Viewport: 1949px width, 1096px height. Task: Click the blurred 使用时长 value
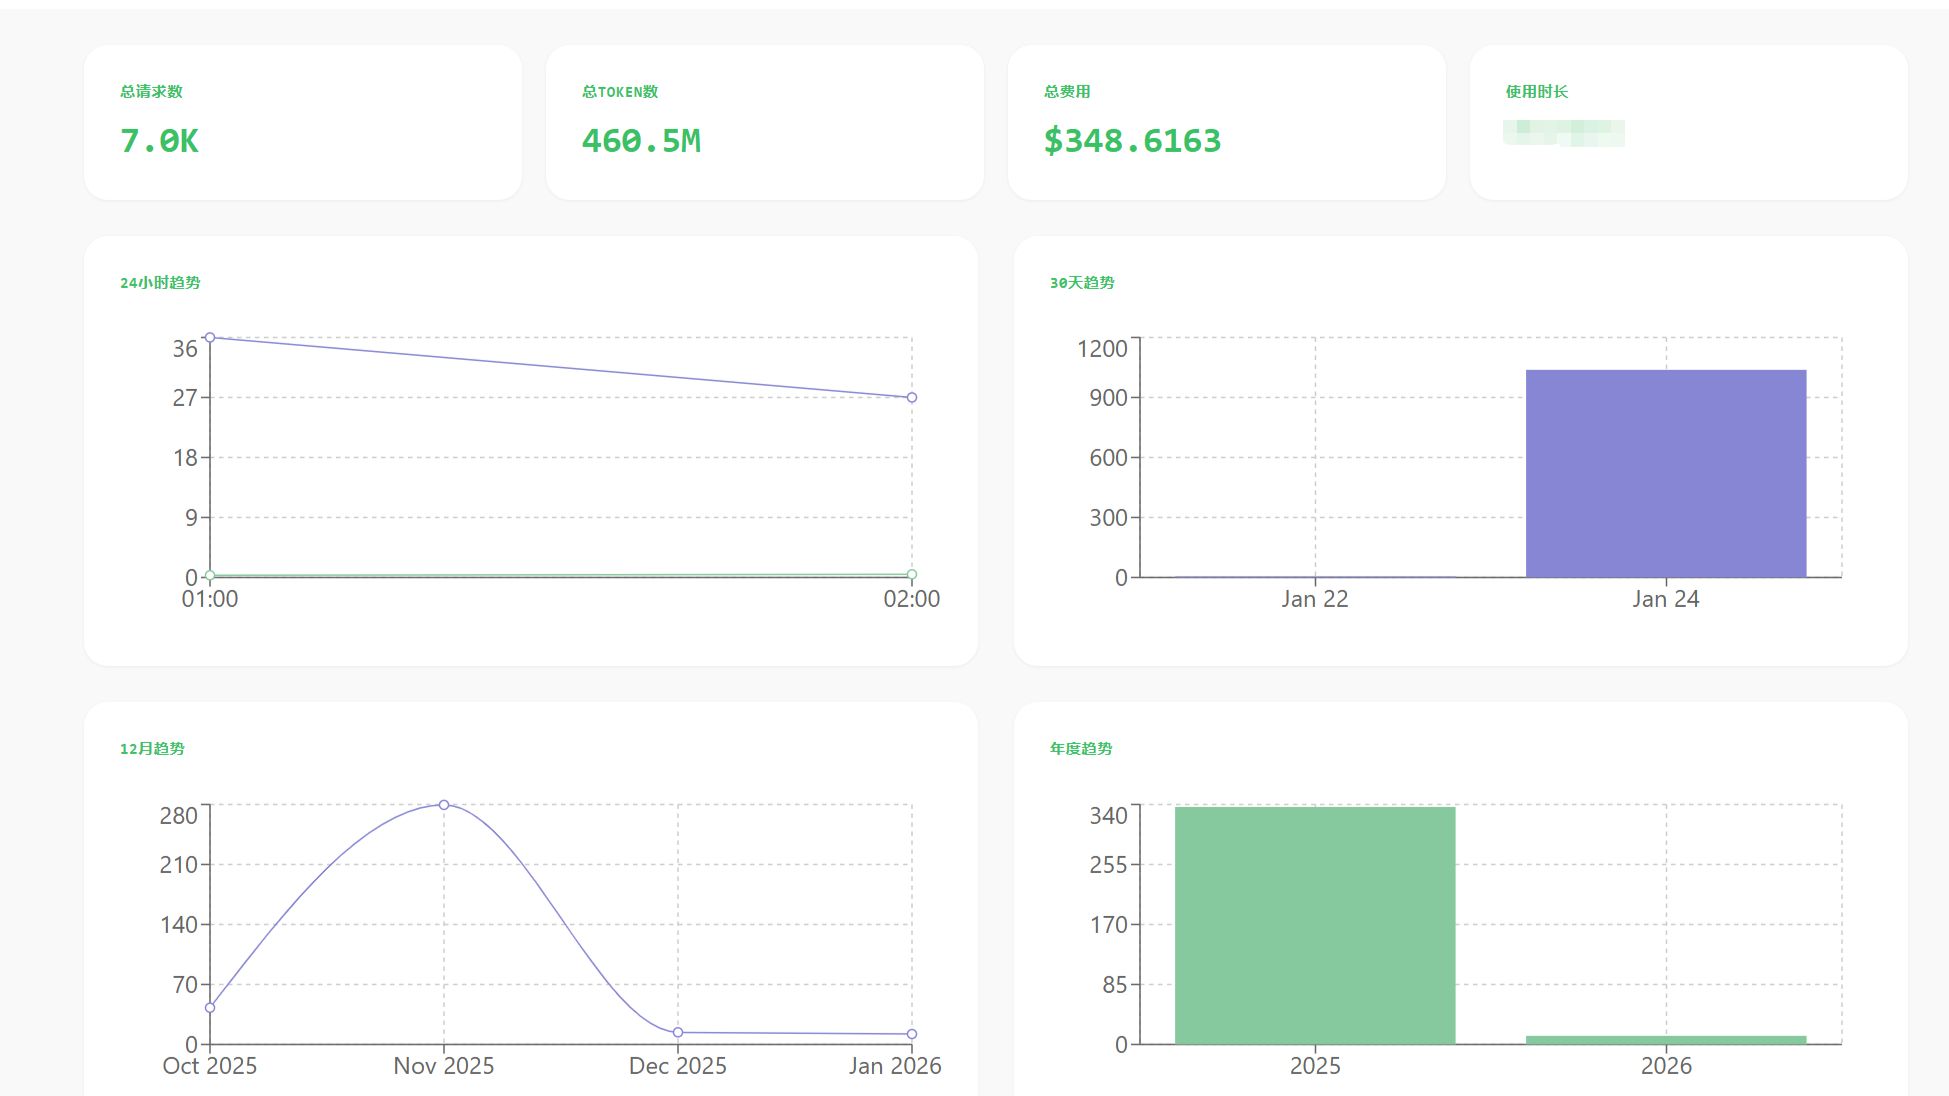1563,133
